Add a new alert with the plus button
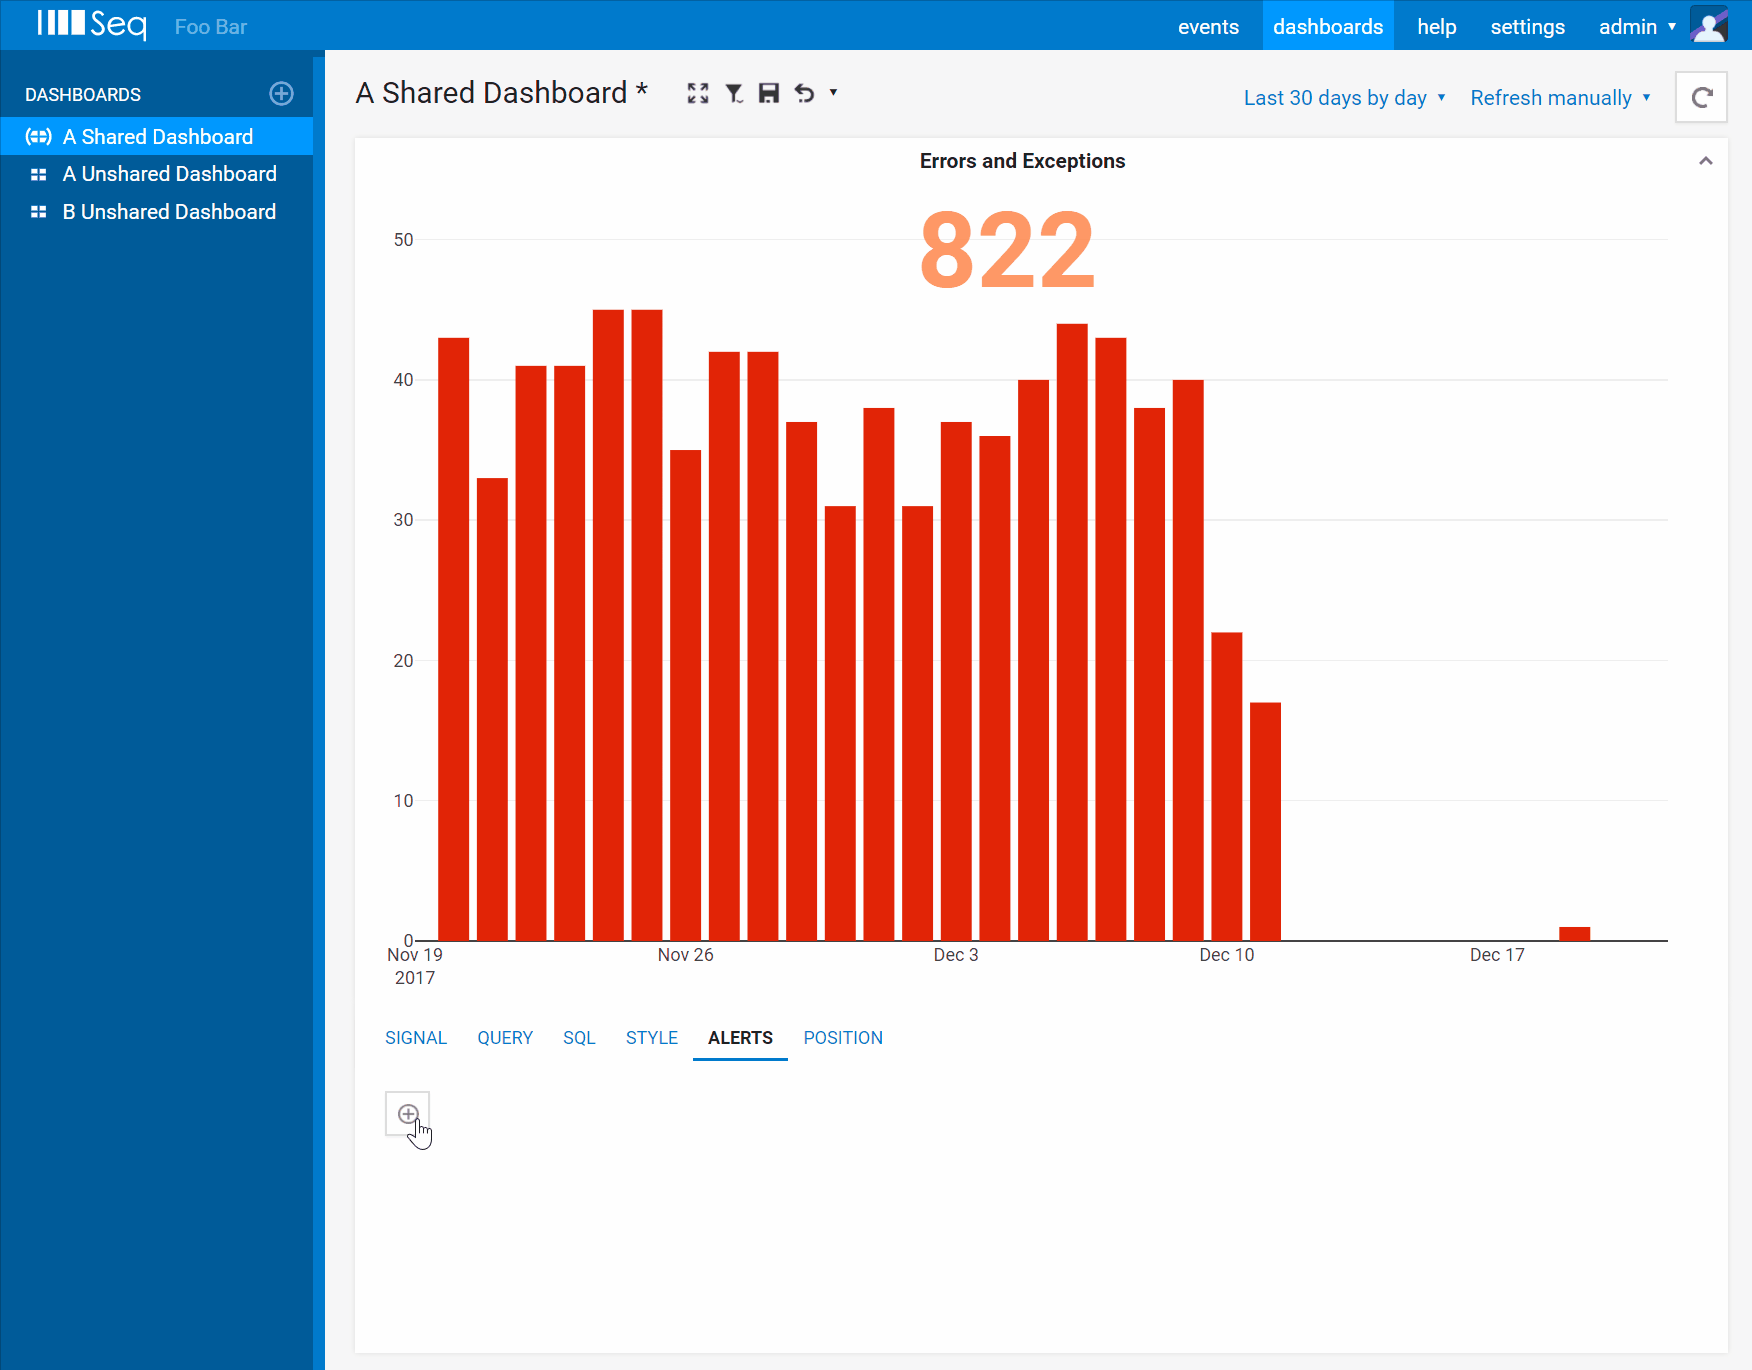 pos(408,1113)
